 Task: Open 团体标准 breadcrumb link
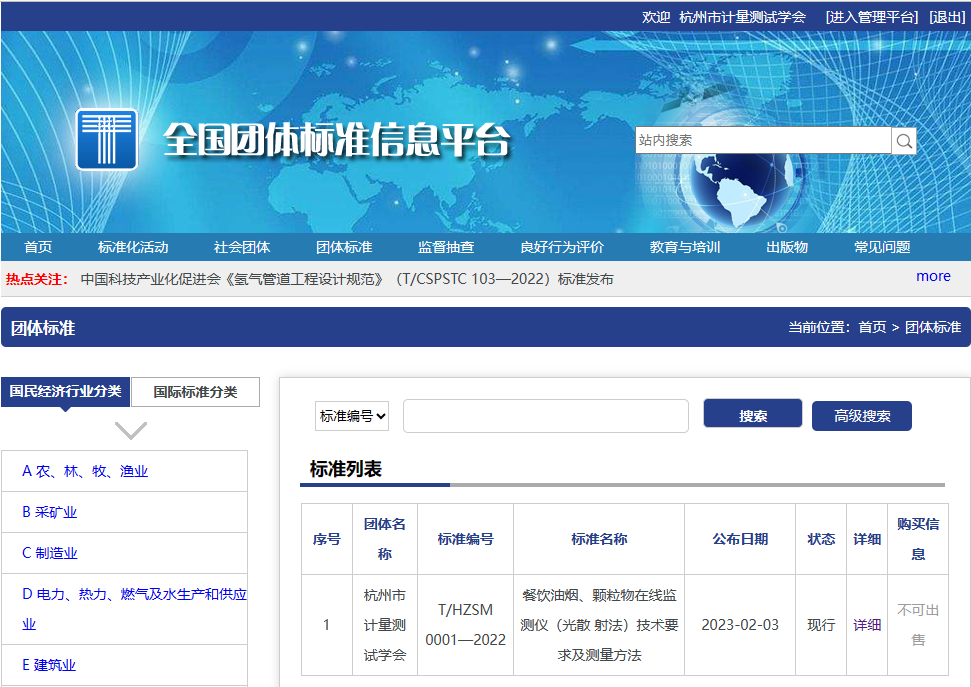[933, 327]
